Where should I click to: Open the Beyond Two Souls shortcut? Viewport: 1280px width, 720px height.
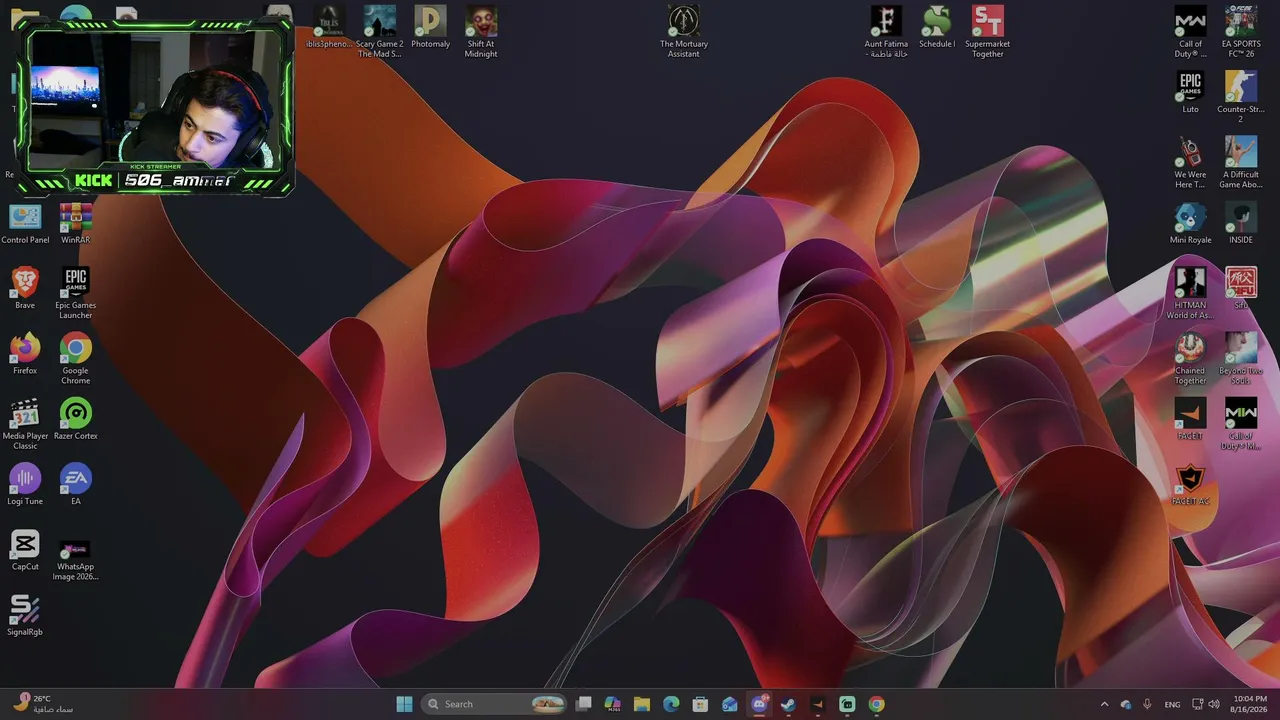point(1241,358)
